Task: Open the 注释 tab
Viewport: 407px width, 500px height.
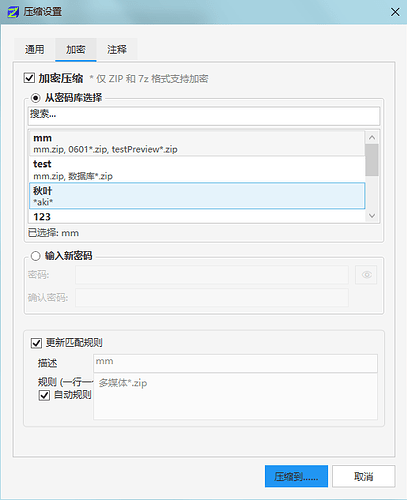Action: 117,50
